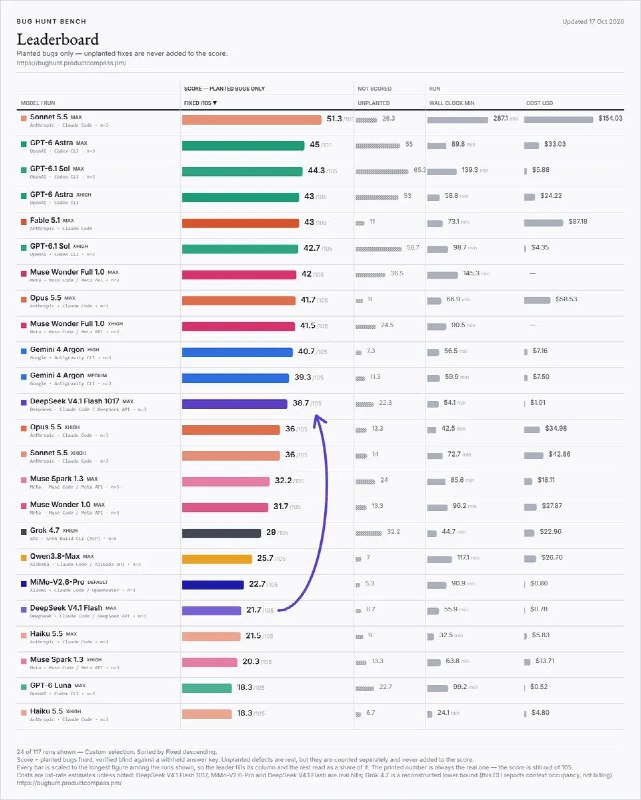Click the 287.1 min wall clock value
641x800 pixels.
click(x=505, y=118)
